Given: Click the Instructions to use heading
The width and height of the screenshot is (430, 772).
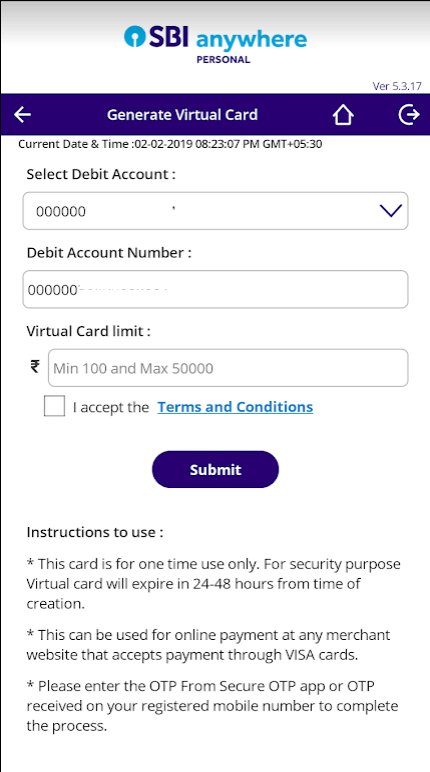Looking at the screenshot, I should point(95,532).
